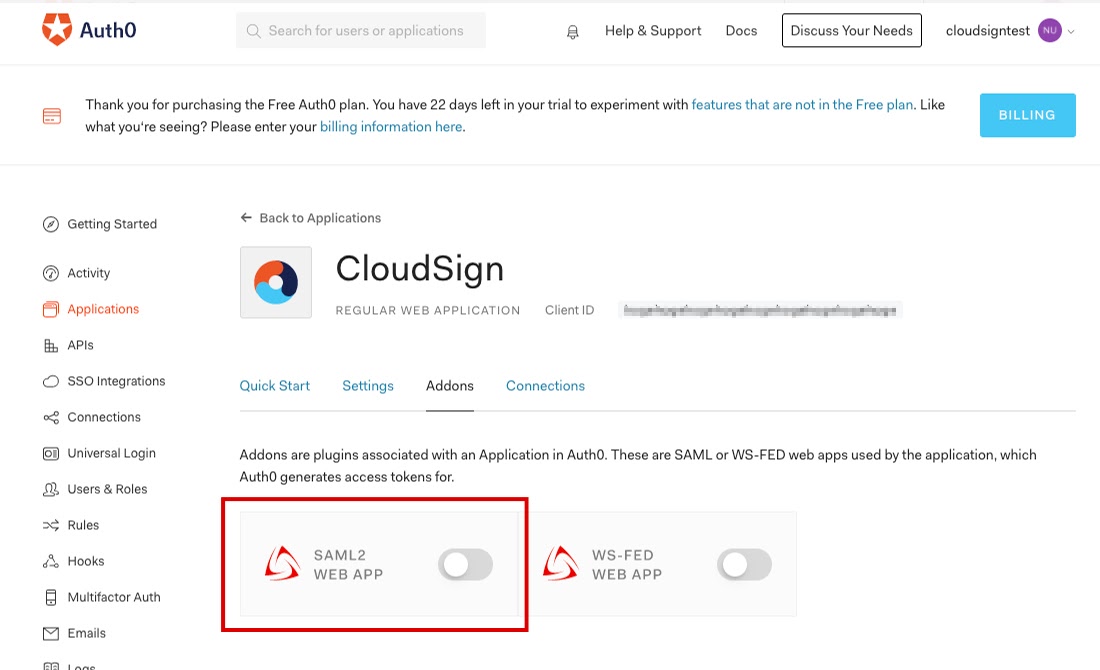Screen dimensions: 1100x670
Task: Open the NU user avatar menu
Action: click(x=1049, y=30)
